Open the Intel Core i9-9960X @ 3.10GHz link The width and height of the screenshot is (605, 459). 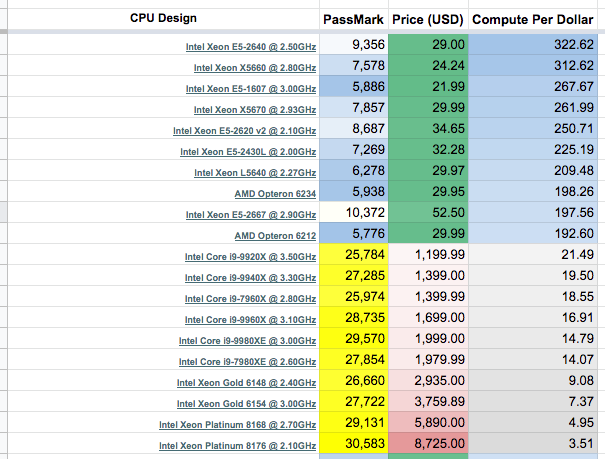point(250,320)
